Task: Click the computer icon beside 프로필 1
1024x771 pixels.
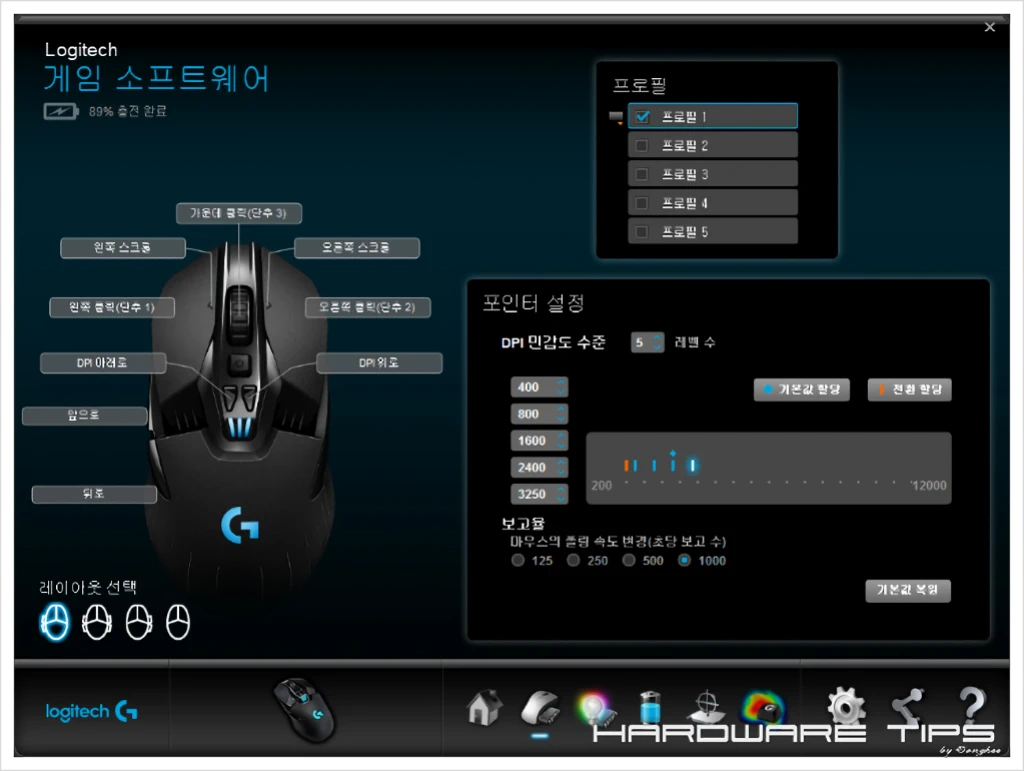Action: (616, 118)
